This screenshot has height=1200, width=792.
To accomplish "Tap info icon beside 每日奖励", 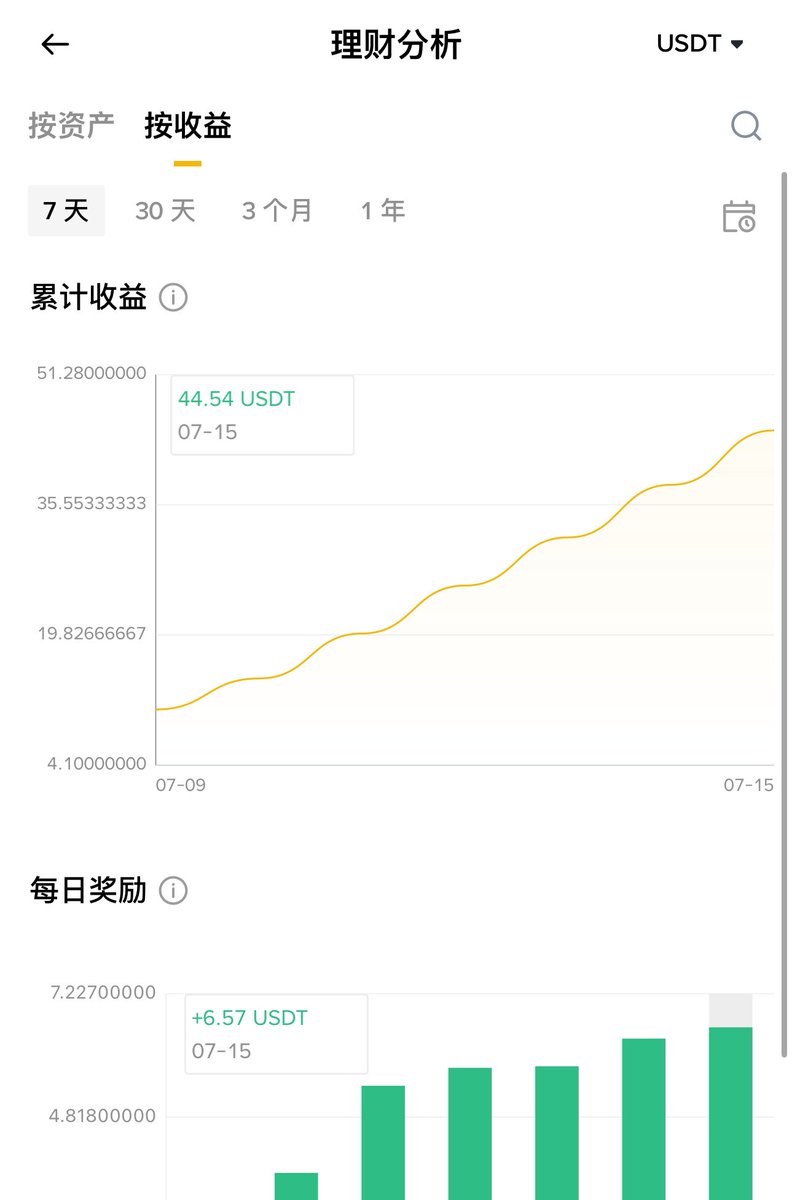I will coord(173,890).
